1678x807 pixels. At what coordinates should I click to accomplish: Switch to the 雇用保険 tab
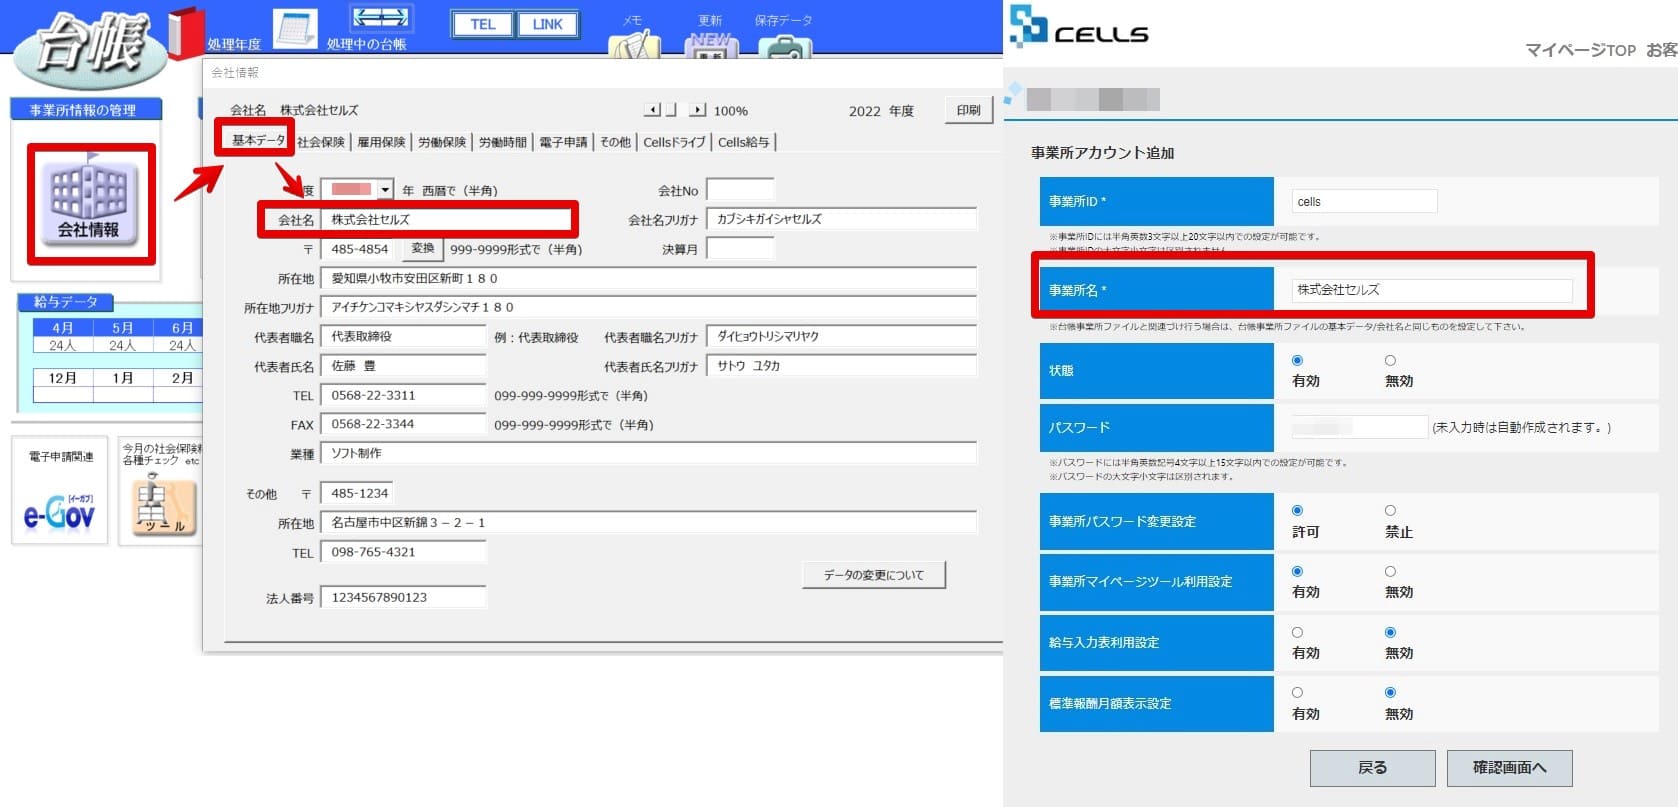point(382,142)
